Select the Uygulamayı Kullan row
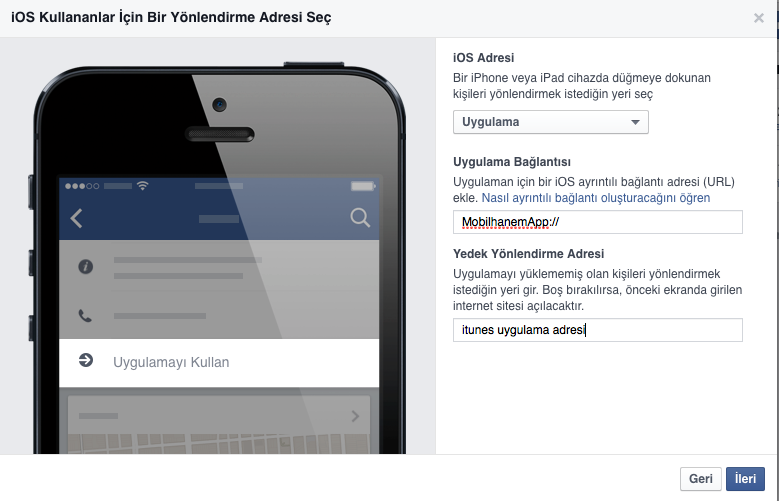The width and height of the screenshot is (779, 501). click(x=219, y=363)
